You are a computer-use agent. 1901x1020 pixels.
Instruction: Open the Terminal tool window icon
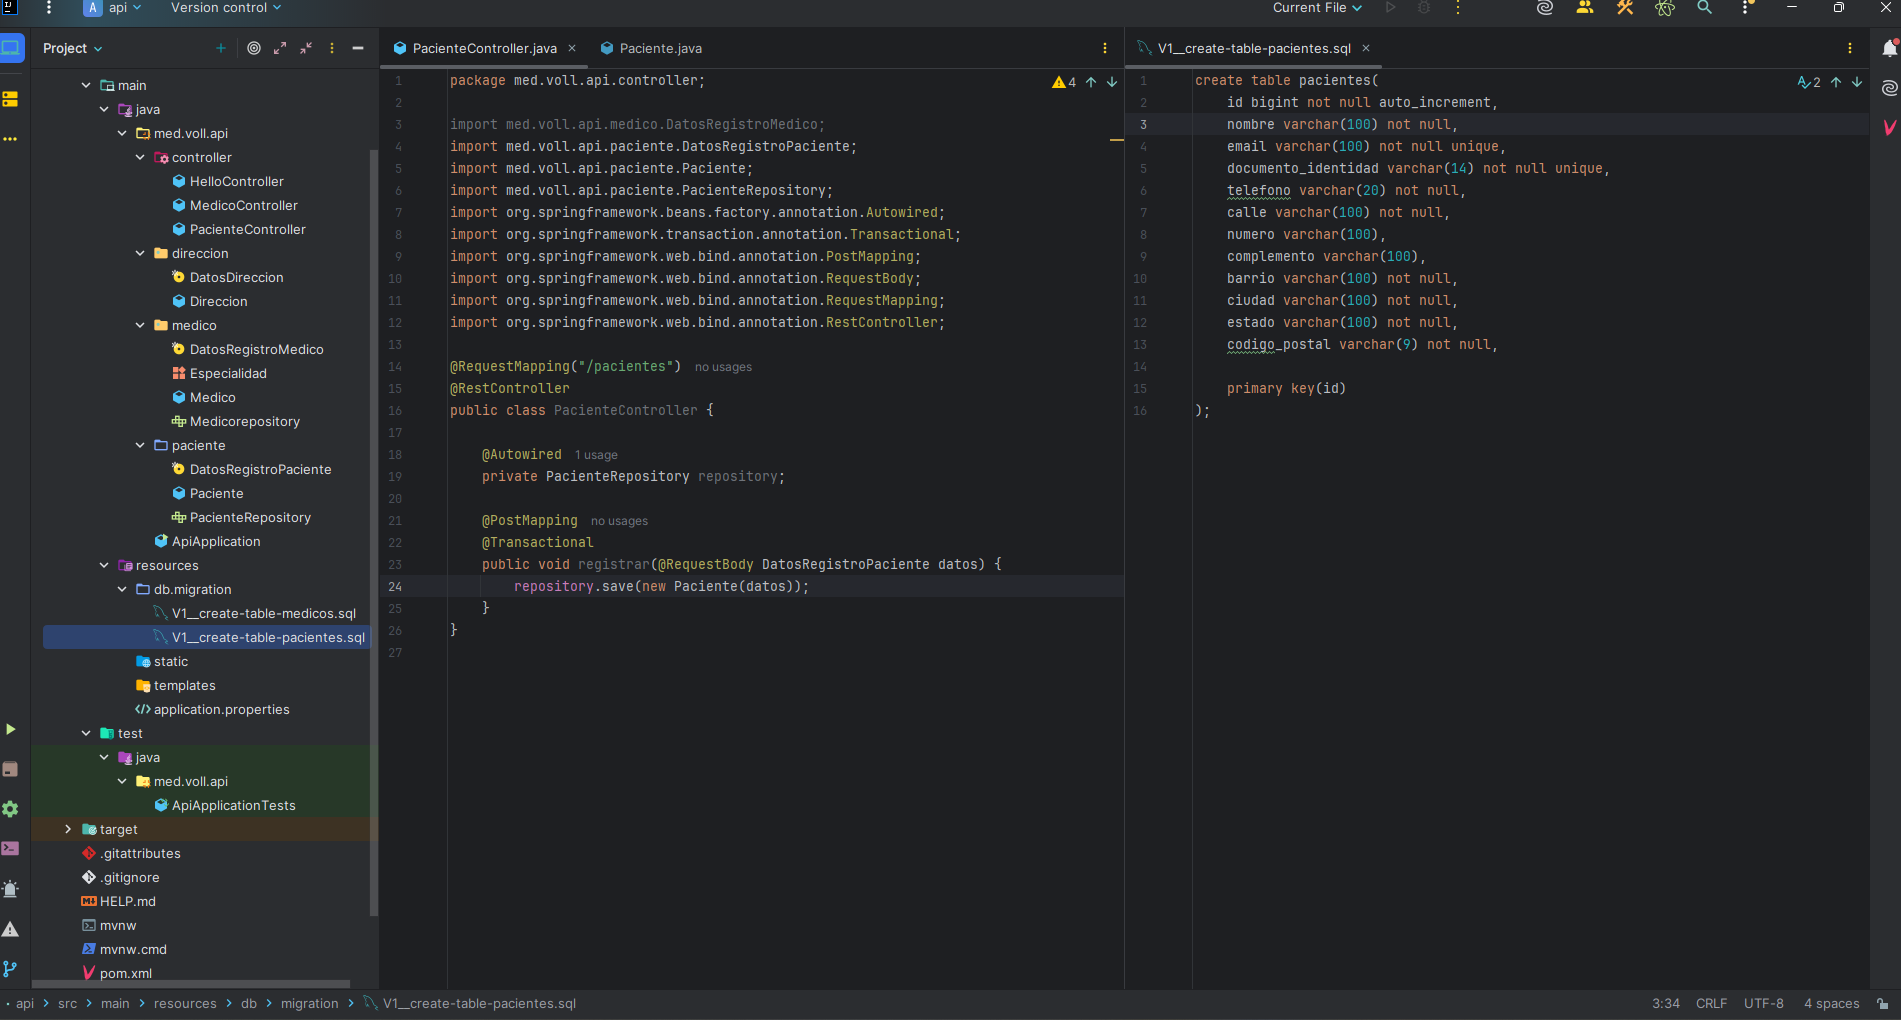click(11, 849)
